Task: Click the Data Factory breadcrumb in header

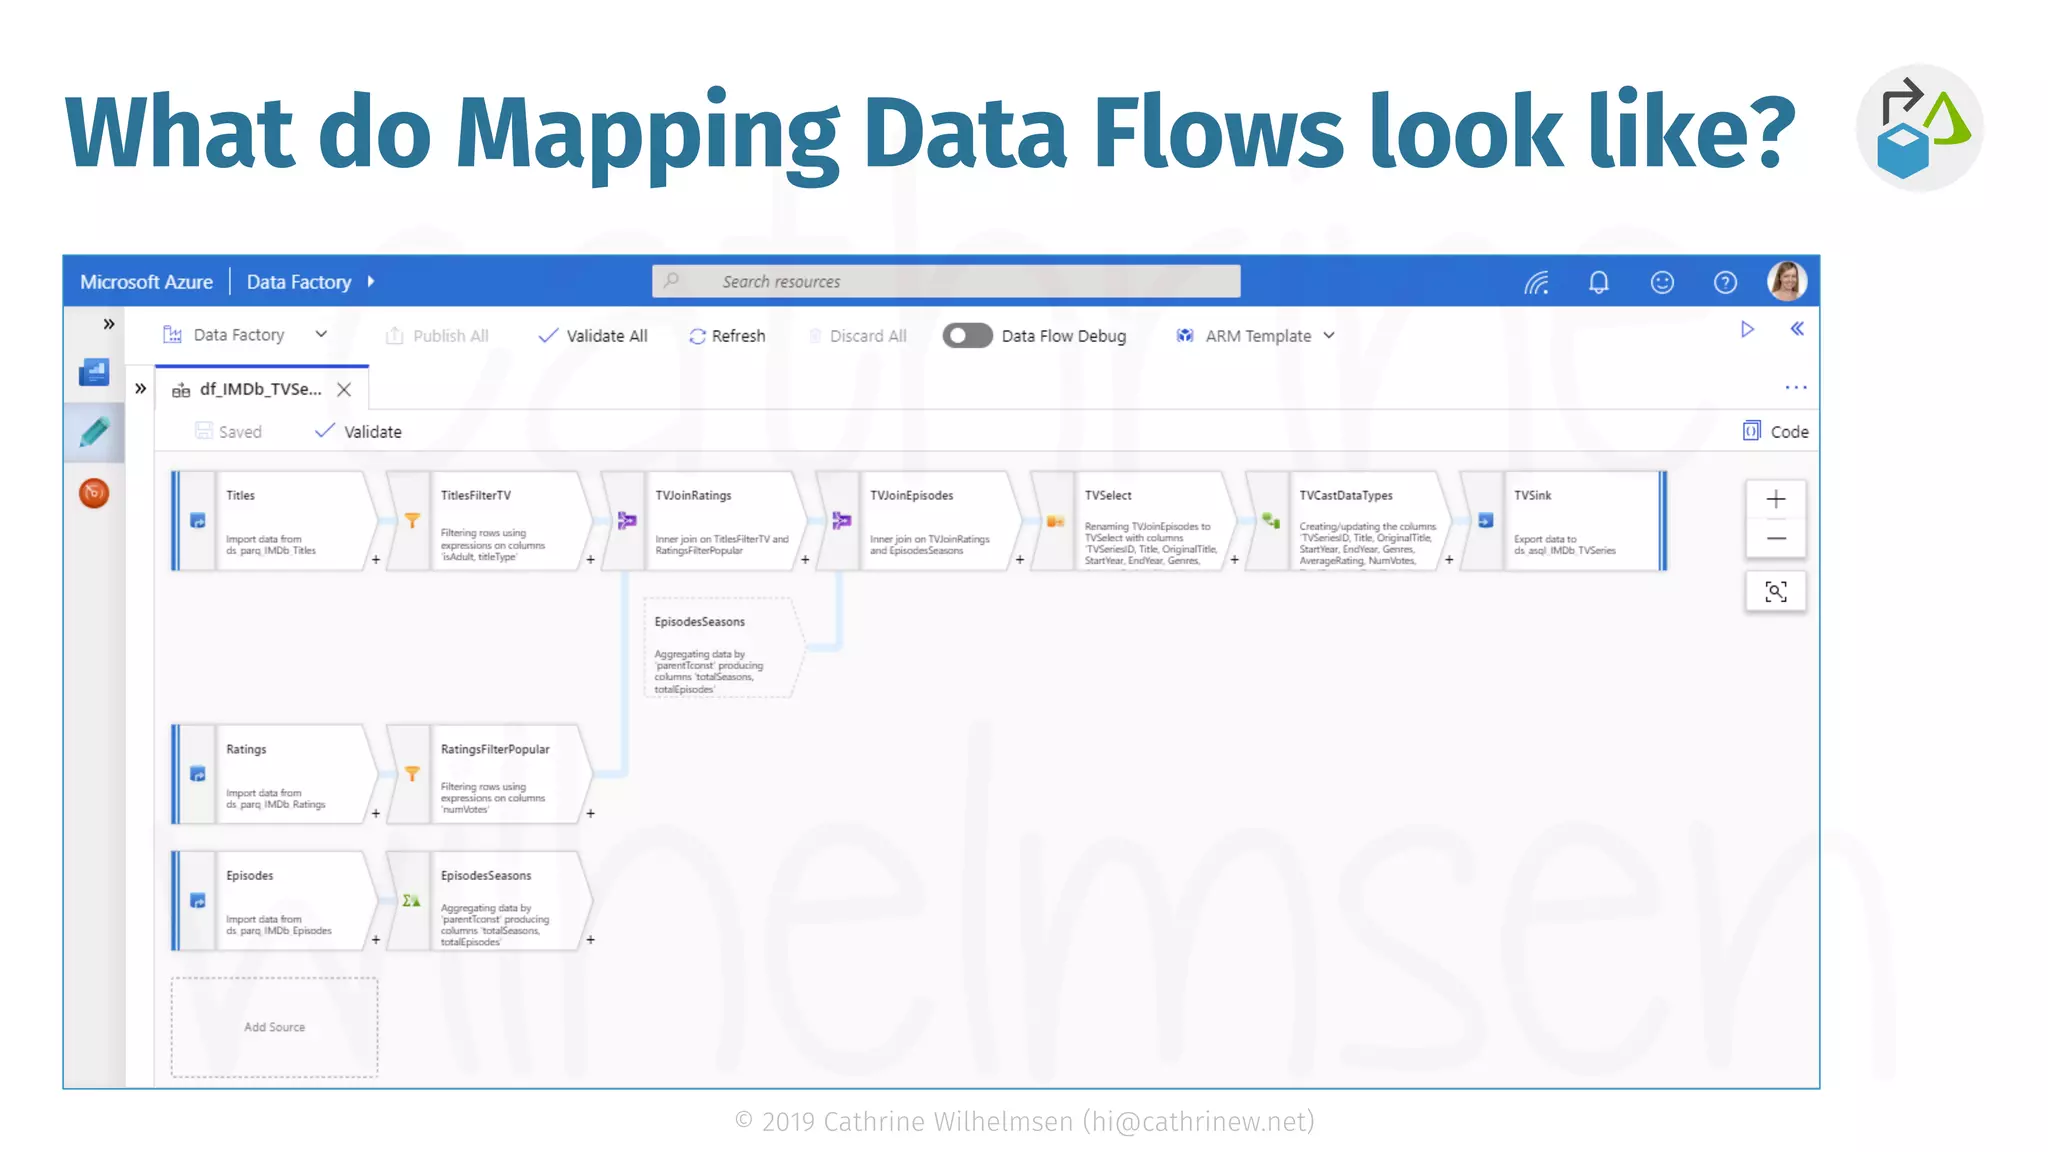Action: click(x=299, y=282)
